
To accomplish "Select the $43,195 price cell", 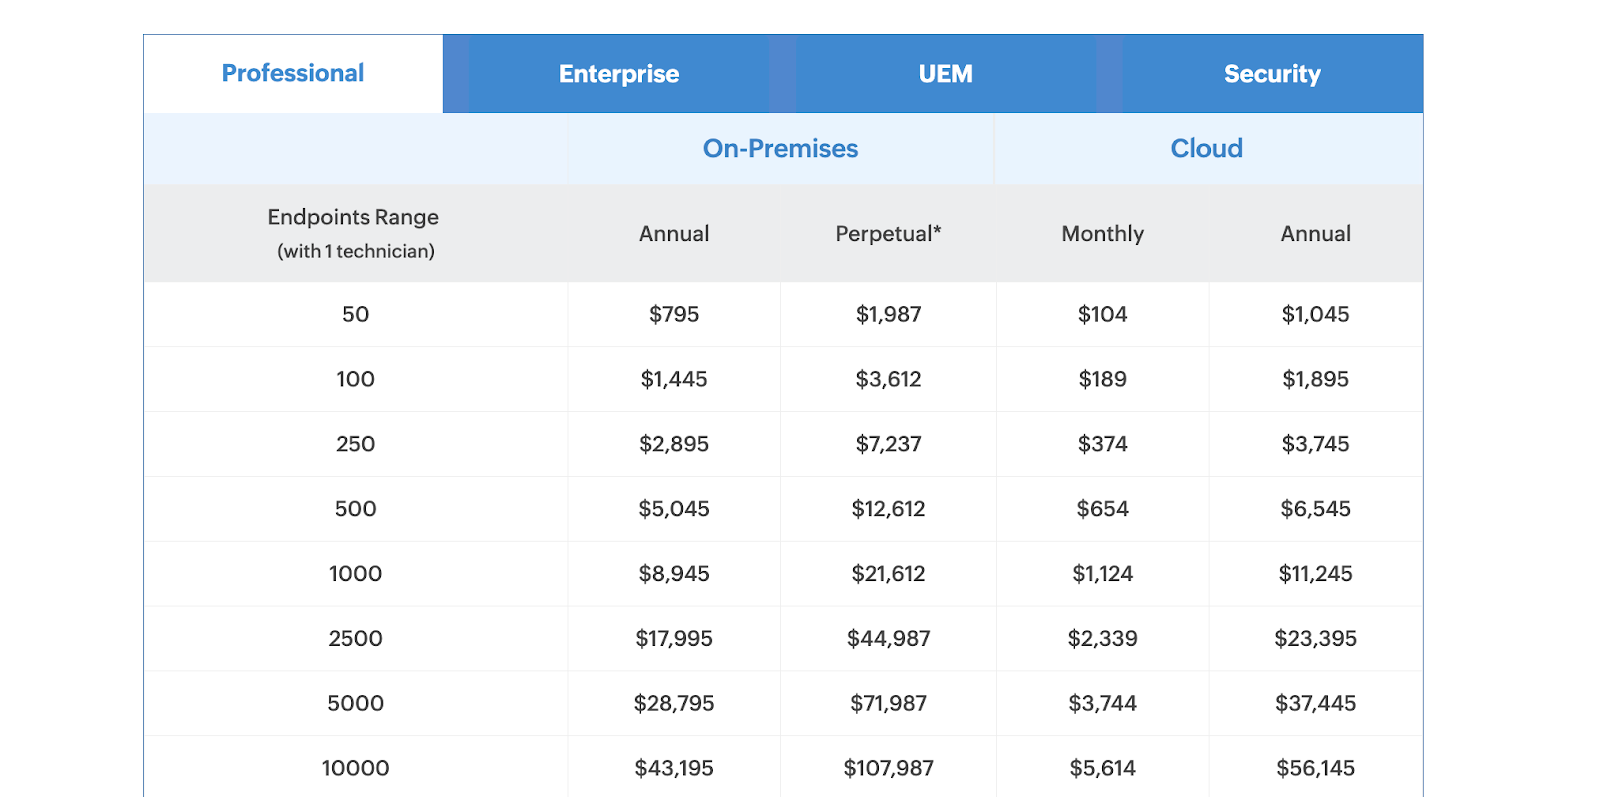I will coord(674,768).
